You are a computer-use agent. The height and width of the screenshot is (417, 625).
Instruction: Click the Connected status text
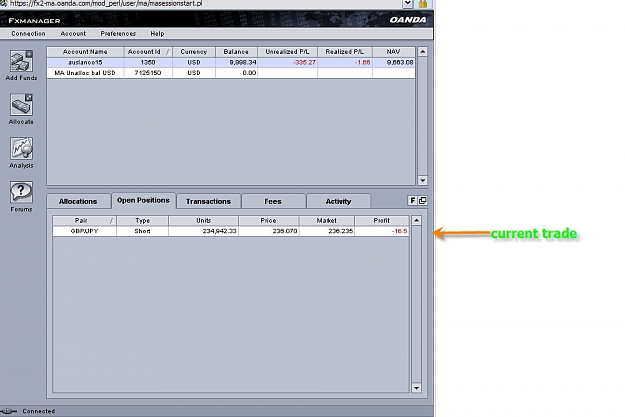click(x=39, y=411)
